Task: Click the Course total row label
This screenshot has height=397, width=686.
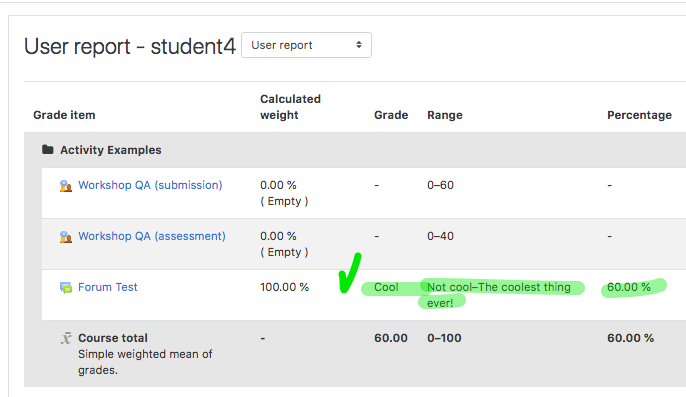Action: point(113,338)
